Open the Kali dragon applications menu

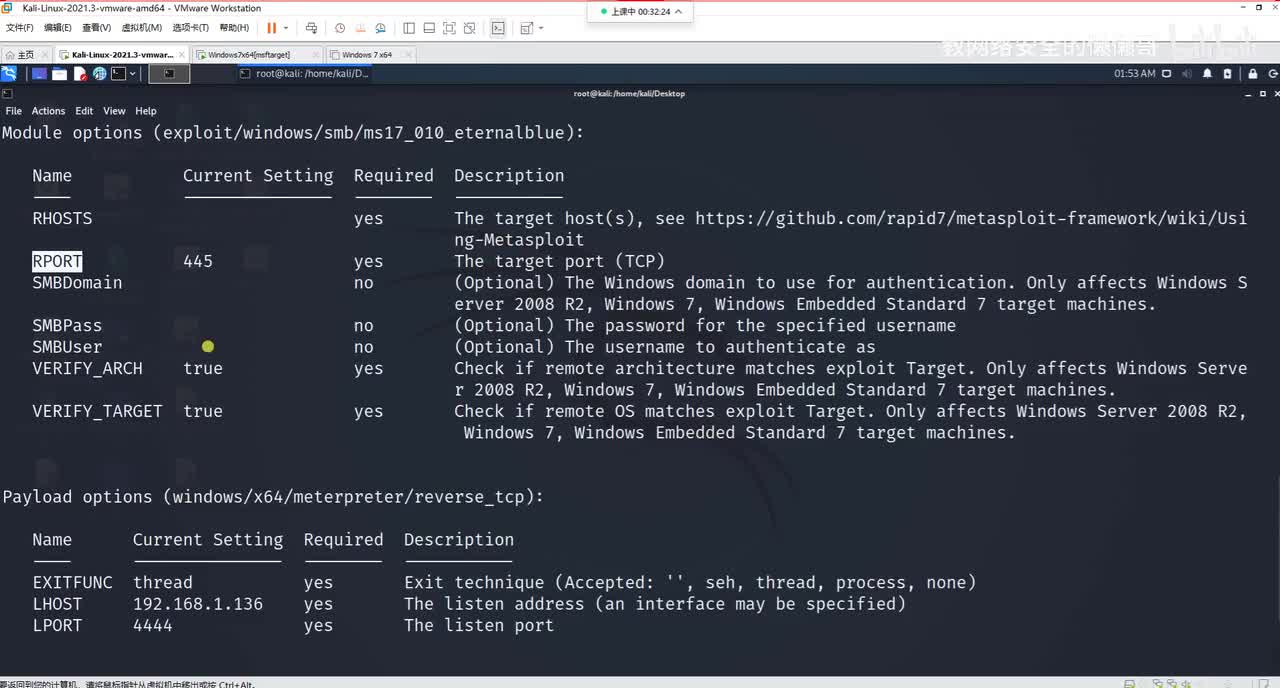(x=9, y=74)
